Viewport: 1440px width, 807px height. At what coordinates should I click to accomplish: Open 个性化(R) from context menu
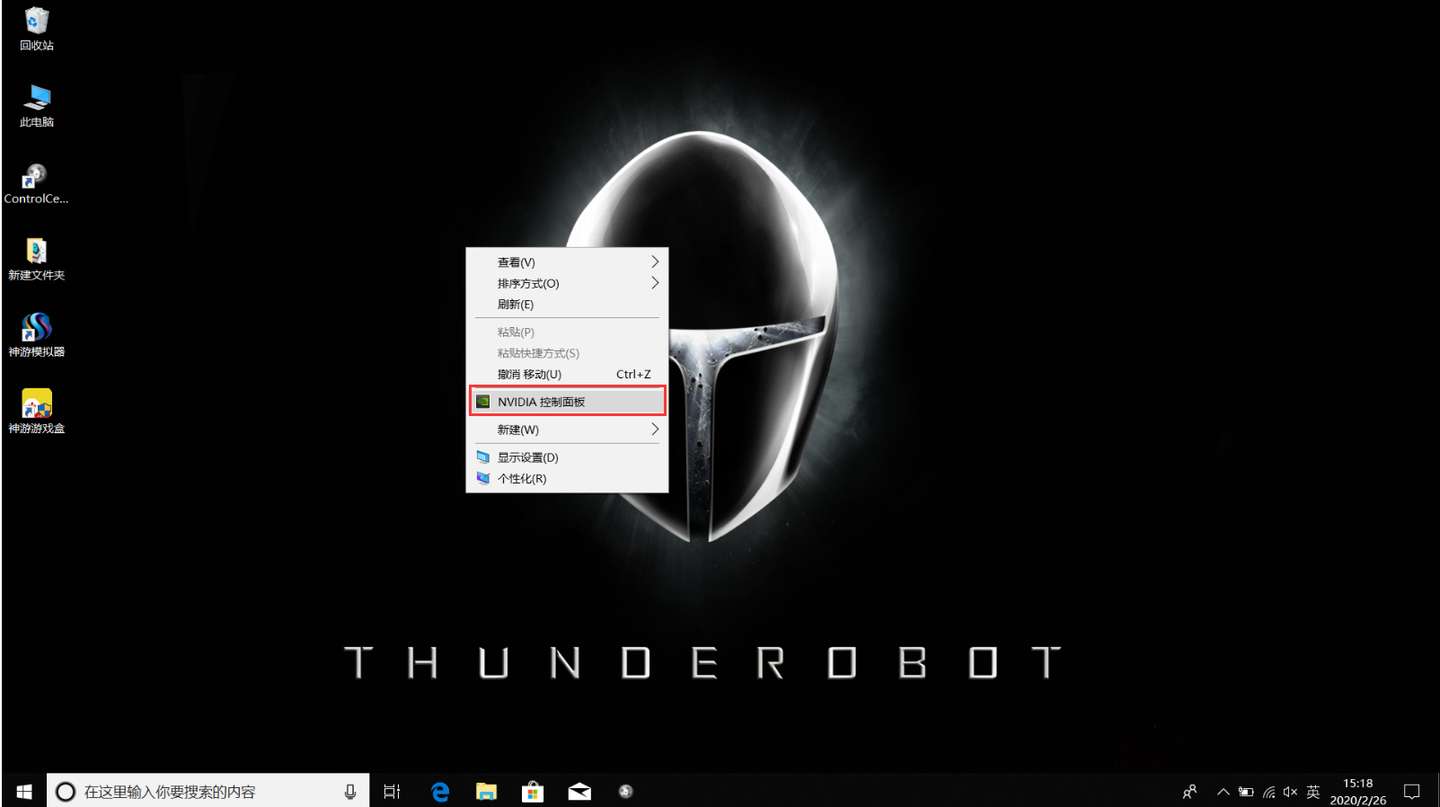pyautogui.click(x=567, y=478)
